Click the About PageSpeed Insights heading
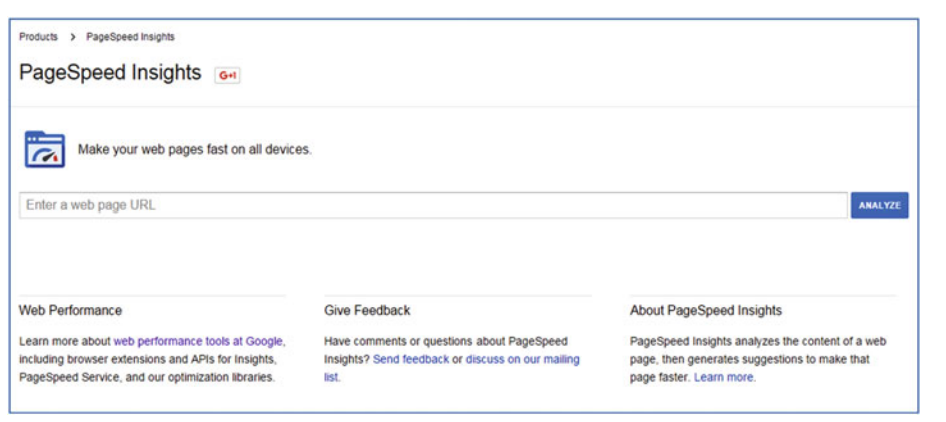 (706, 310)
